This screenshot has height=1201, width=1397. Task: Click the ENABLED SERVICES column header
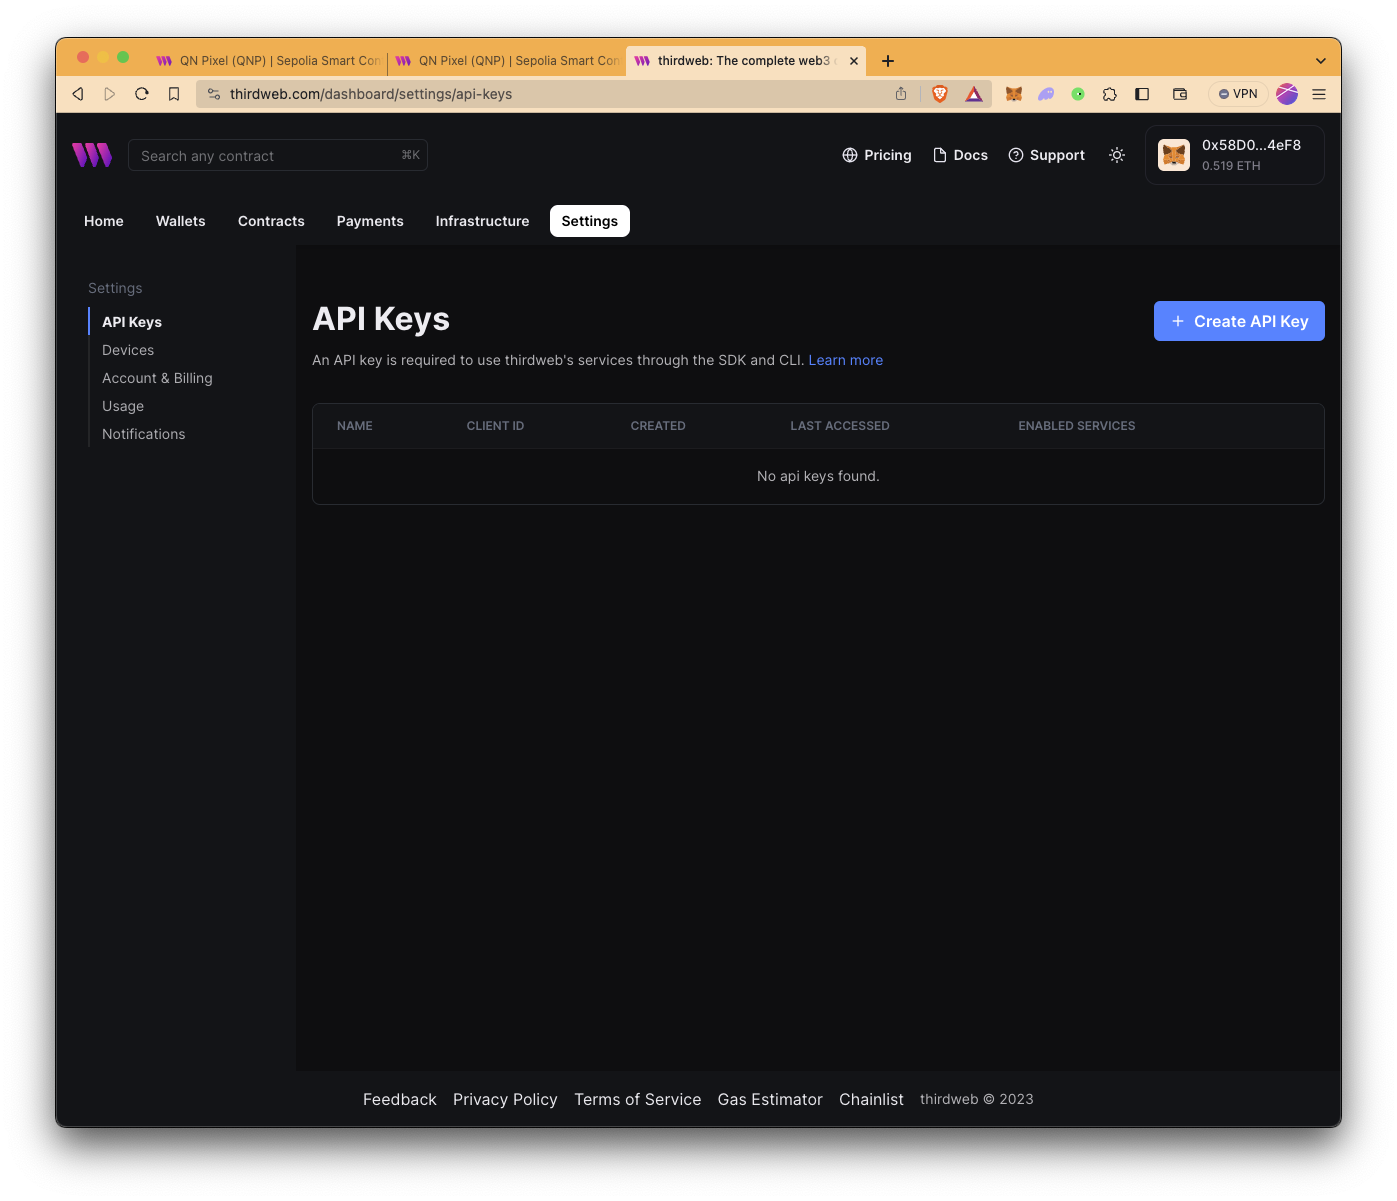1077,426
